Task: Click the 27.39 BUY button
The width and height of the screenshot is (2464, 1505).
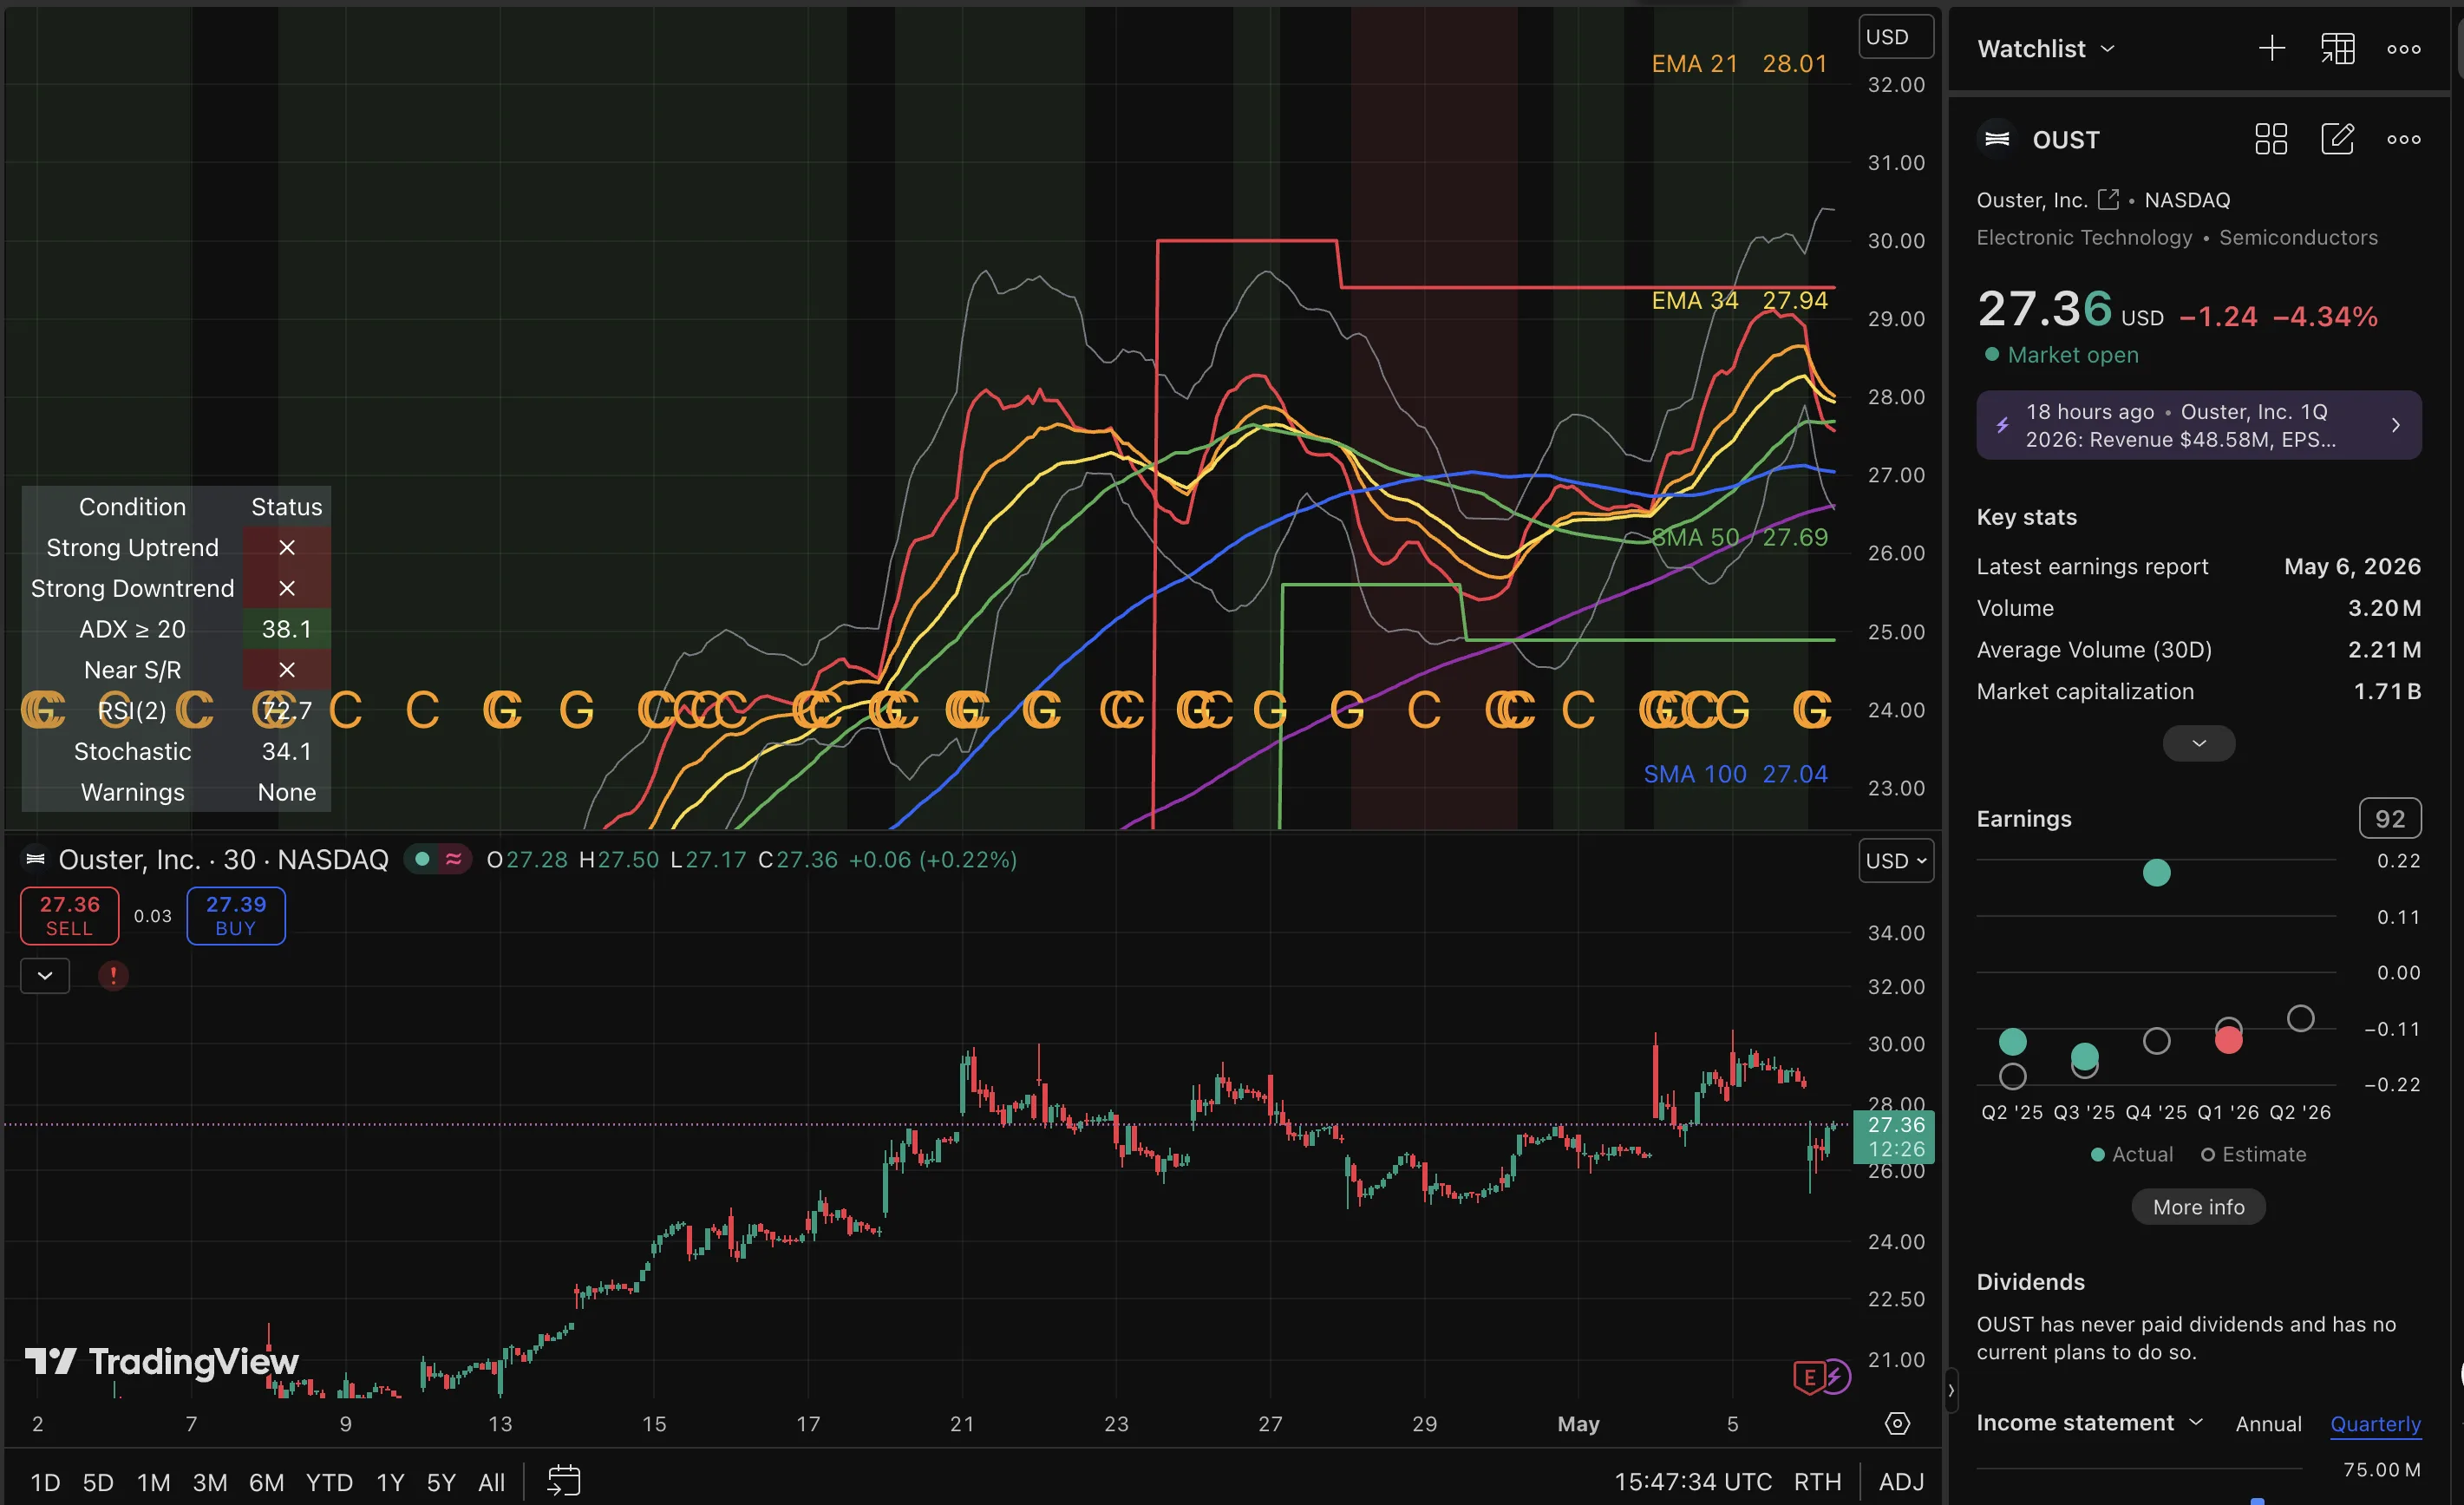Action: pyautogui.click(x=236, y=915)
